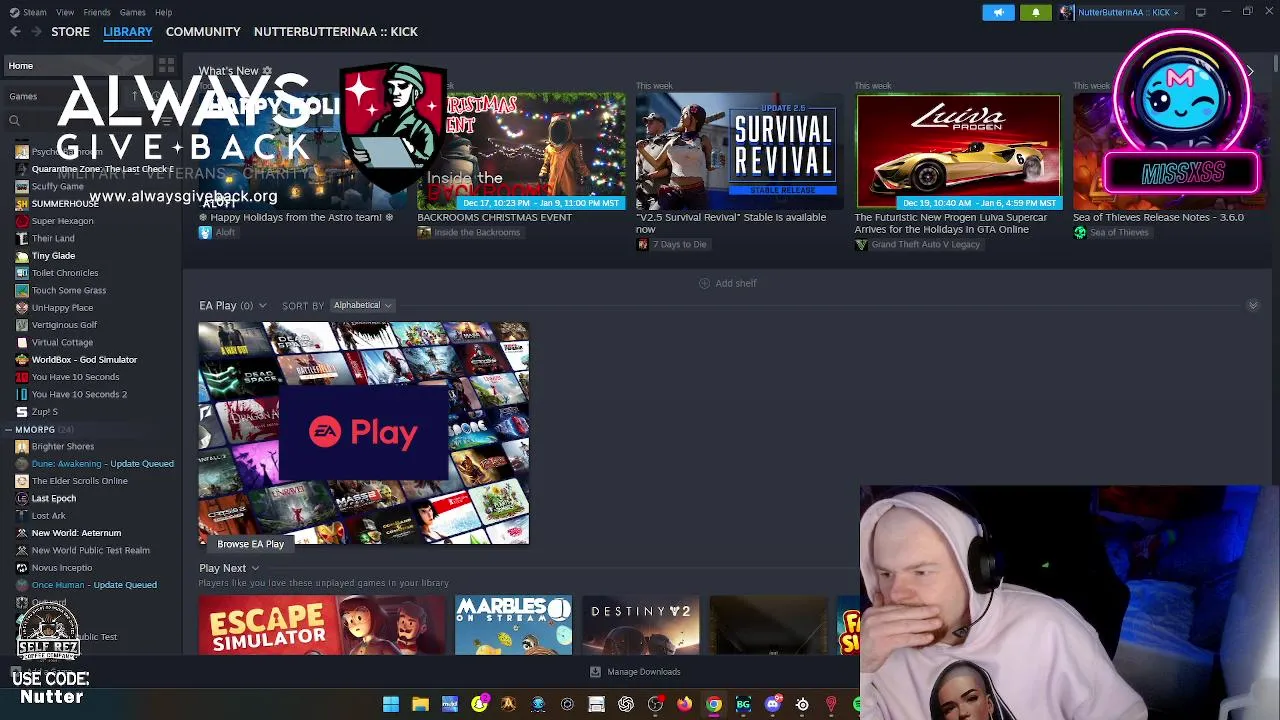
Task: Open Discord from the taskbar
Action: coord(772,704)
